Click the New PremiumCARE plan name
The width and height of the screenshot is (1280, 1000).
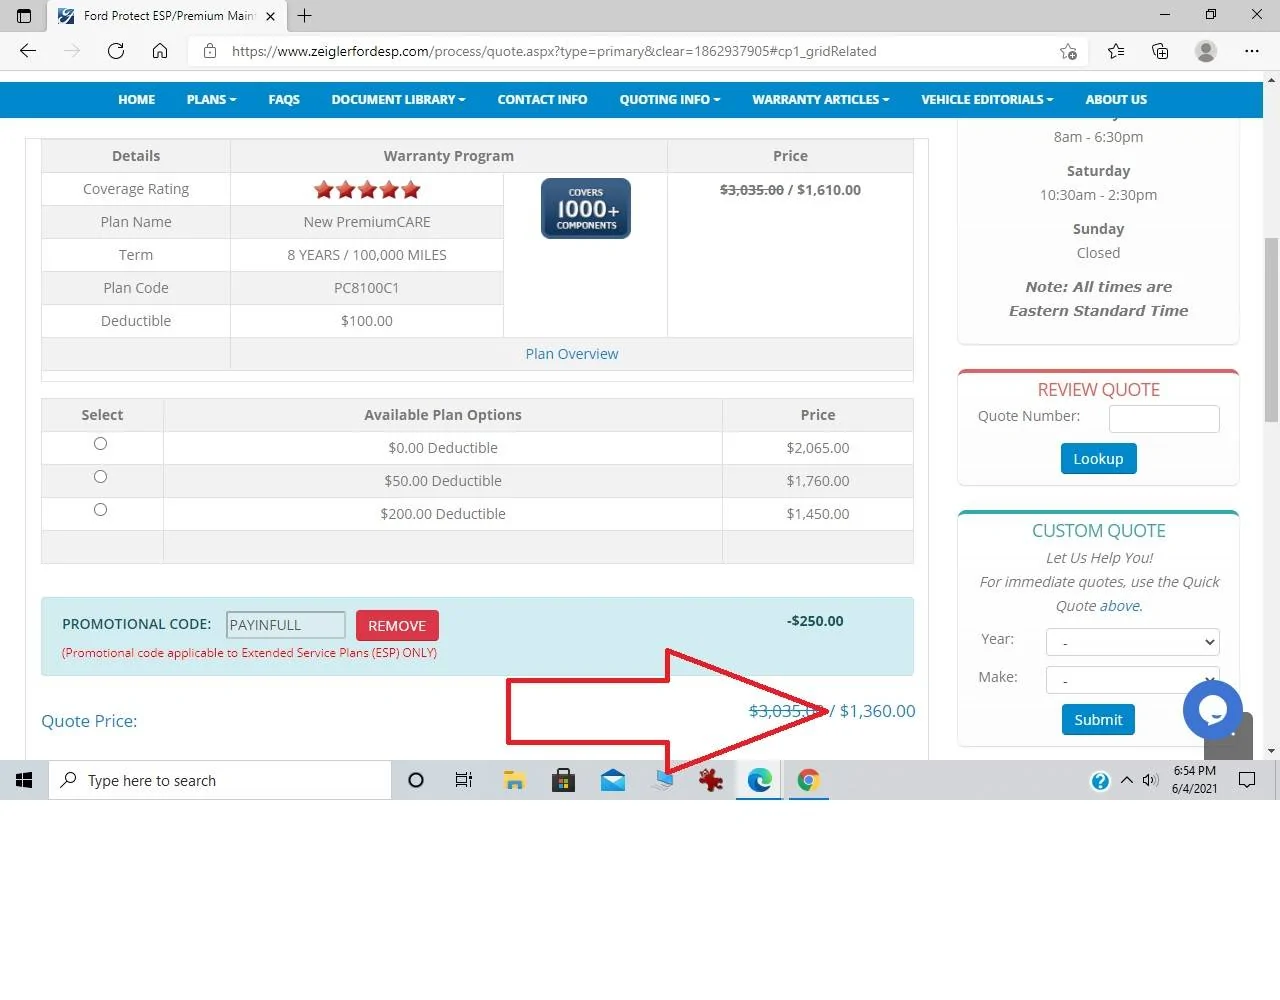coord(367,222)
